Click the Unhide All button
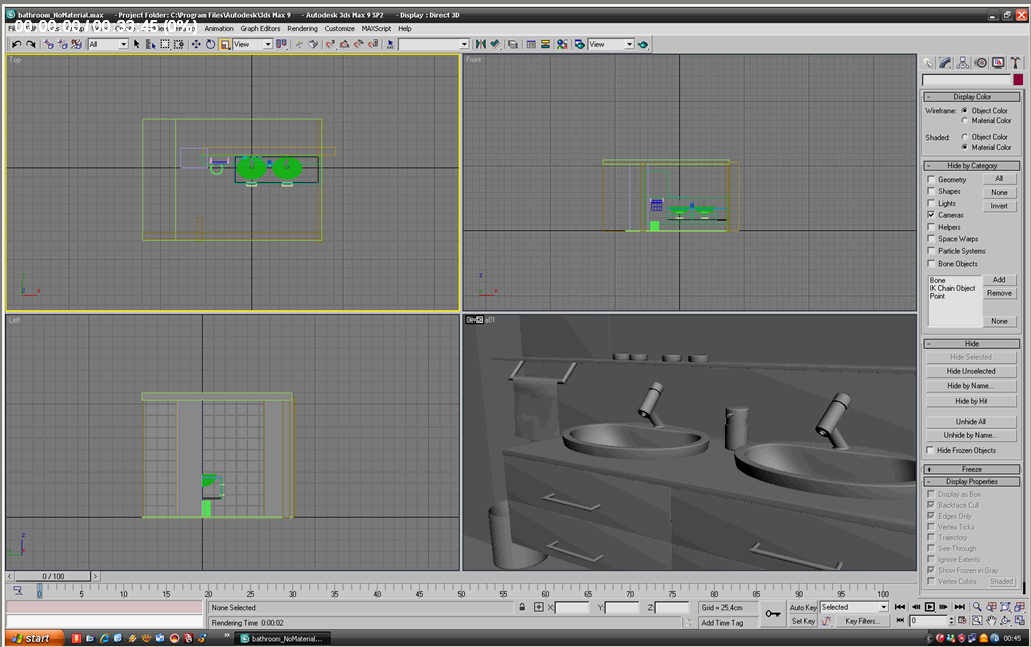The image size is (1031, 647). tap(971, 422)
